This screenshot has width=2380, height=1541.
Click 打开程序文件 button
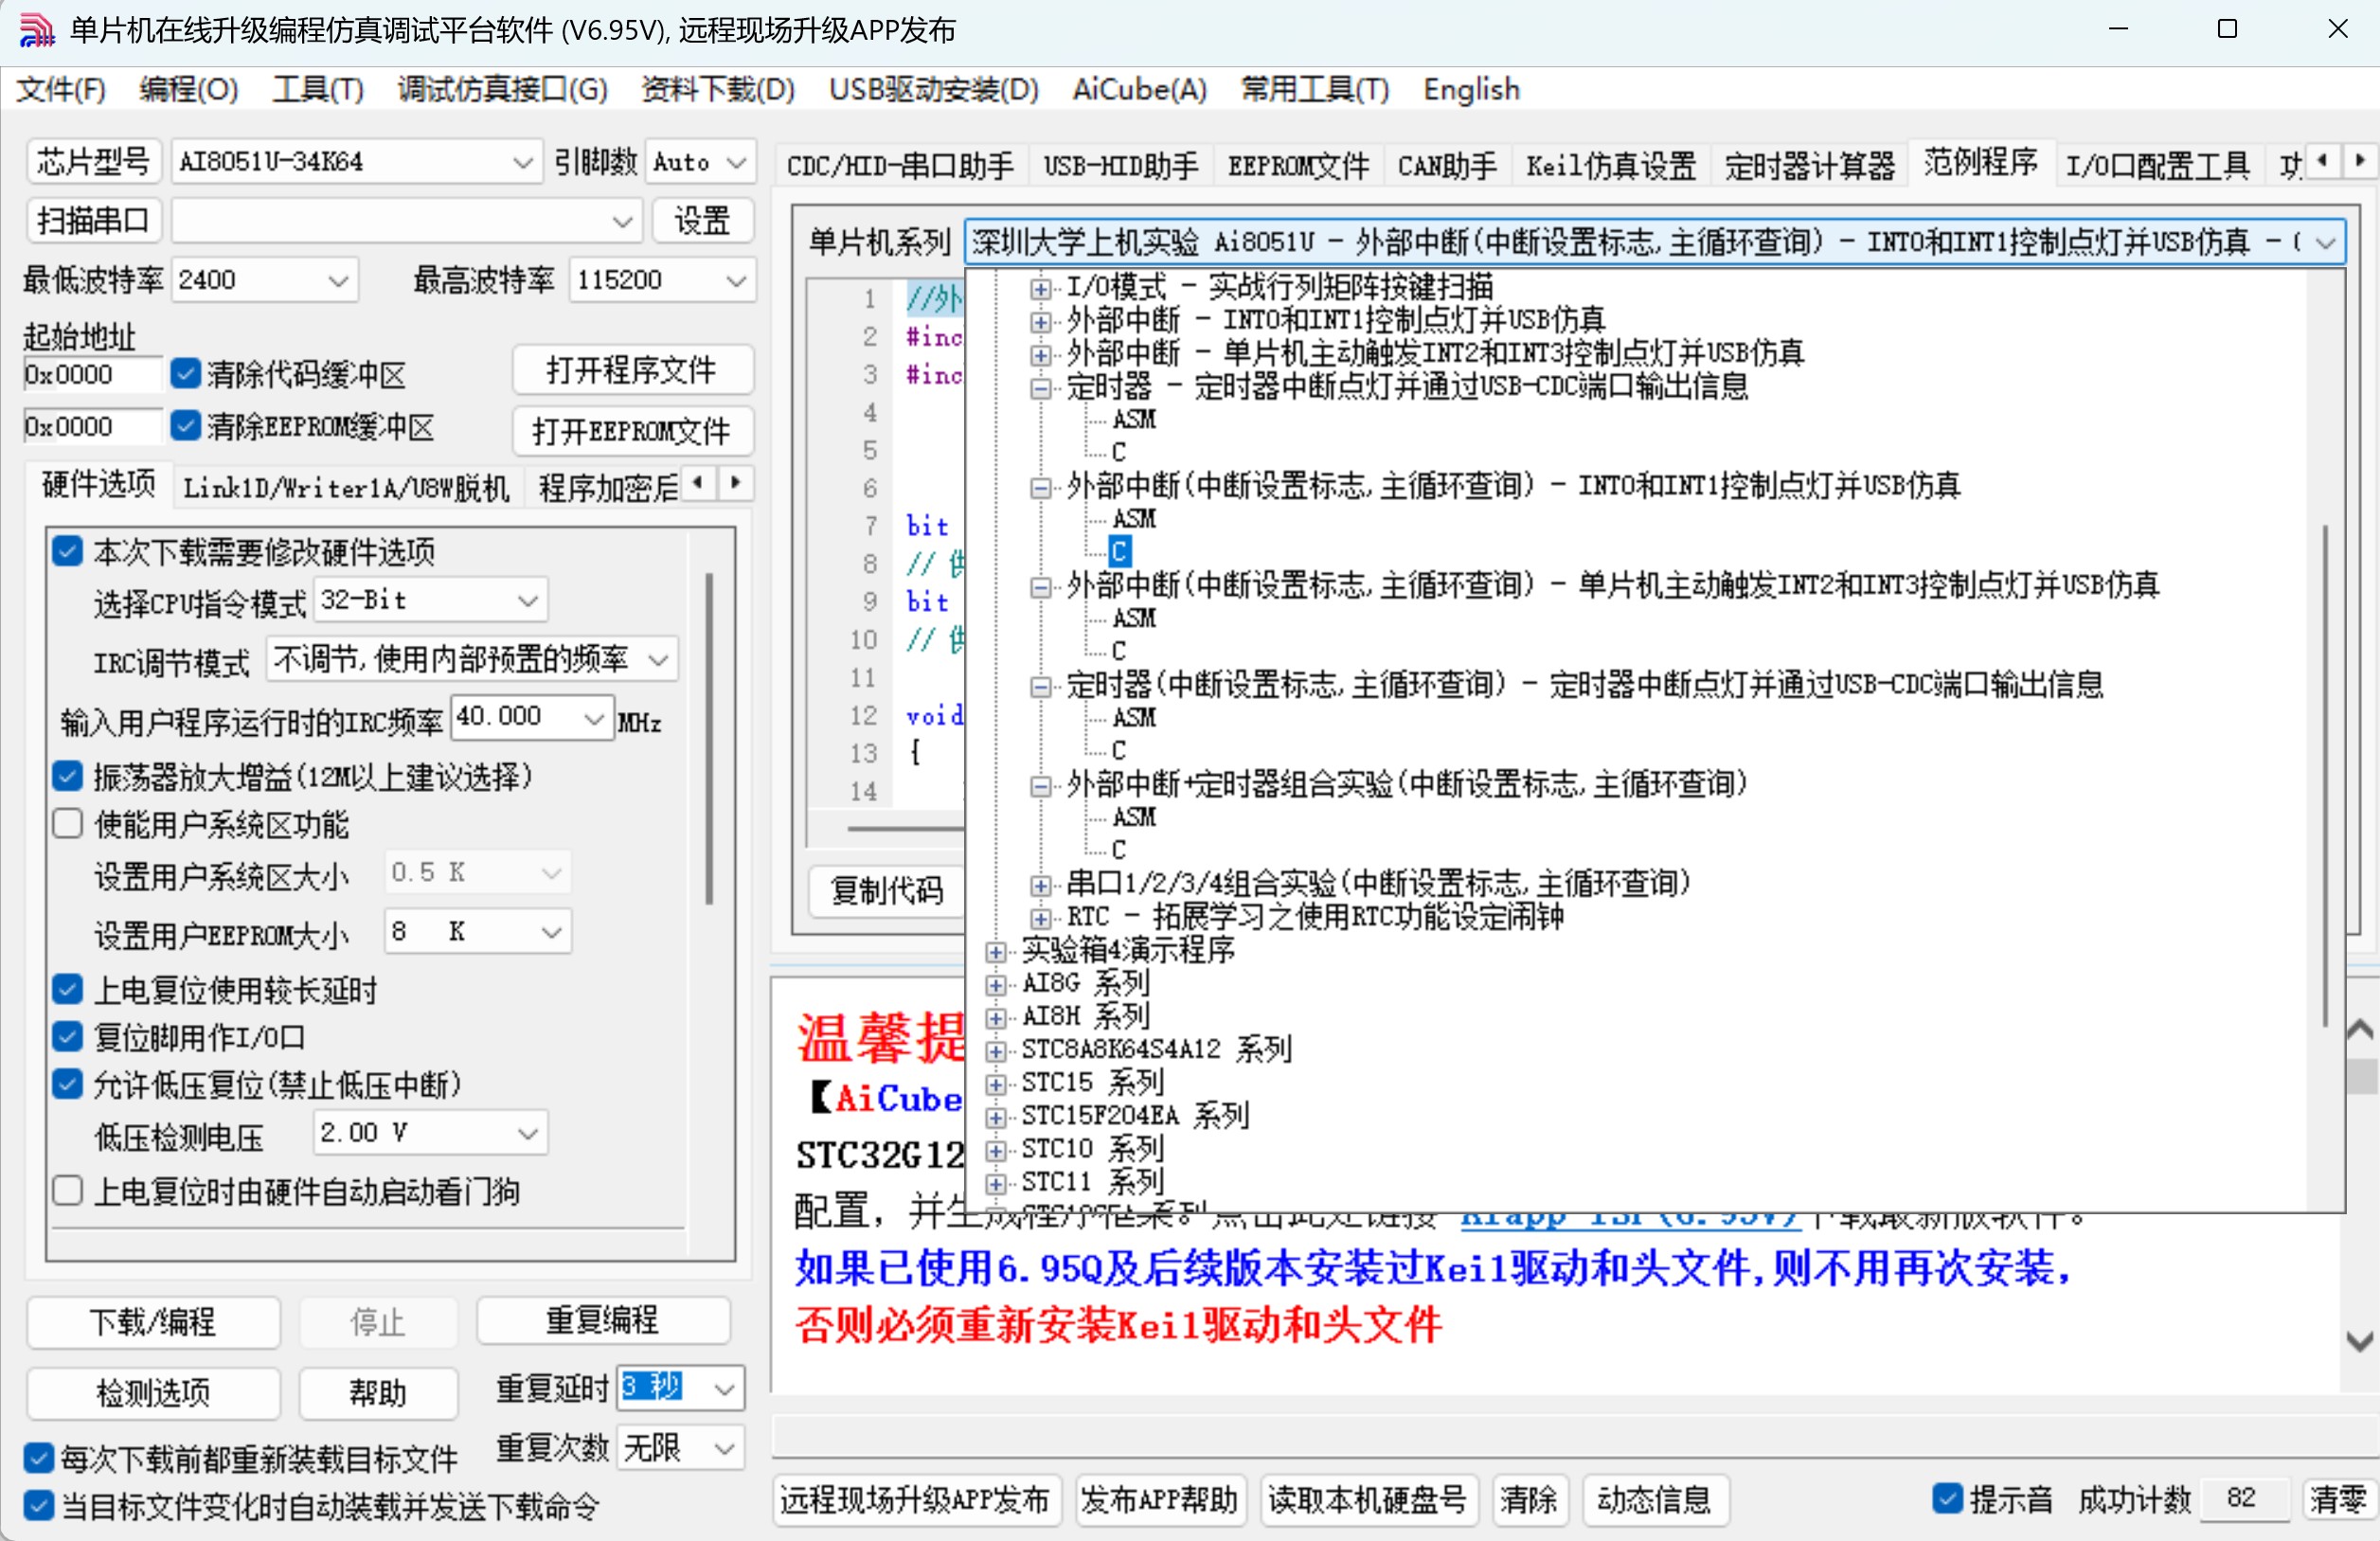tap(631, 370)
